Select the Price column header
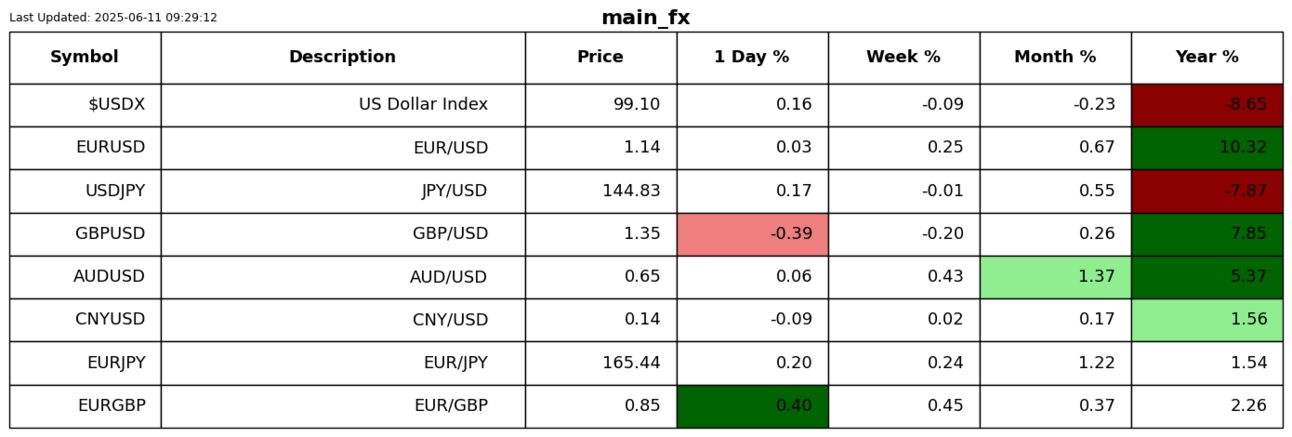This screenshot has width=1292, height=437. [600, 57]
